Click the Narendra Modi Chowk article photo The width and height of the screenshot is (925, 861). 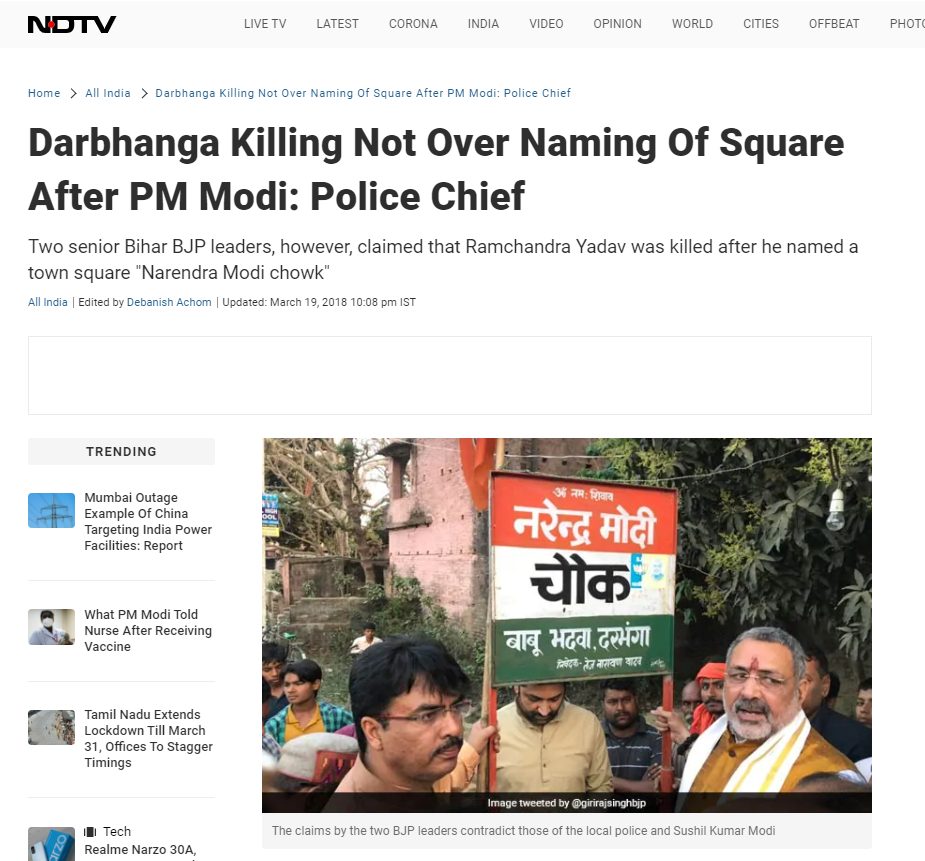(567, 625)
